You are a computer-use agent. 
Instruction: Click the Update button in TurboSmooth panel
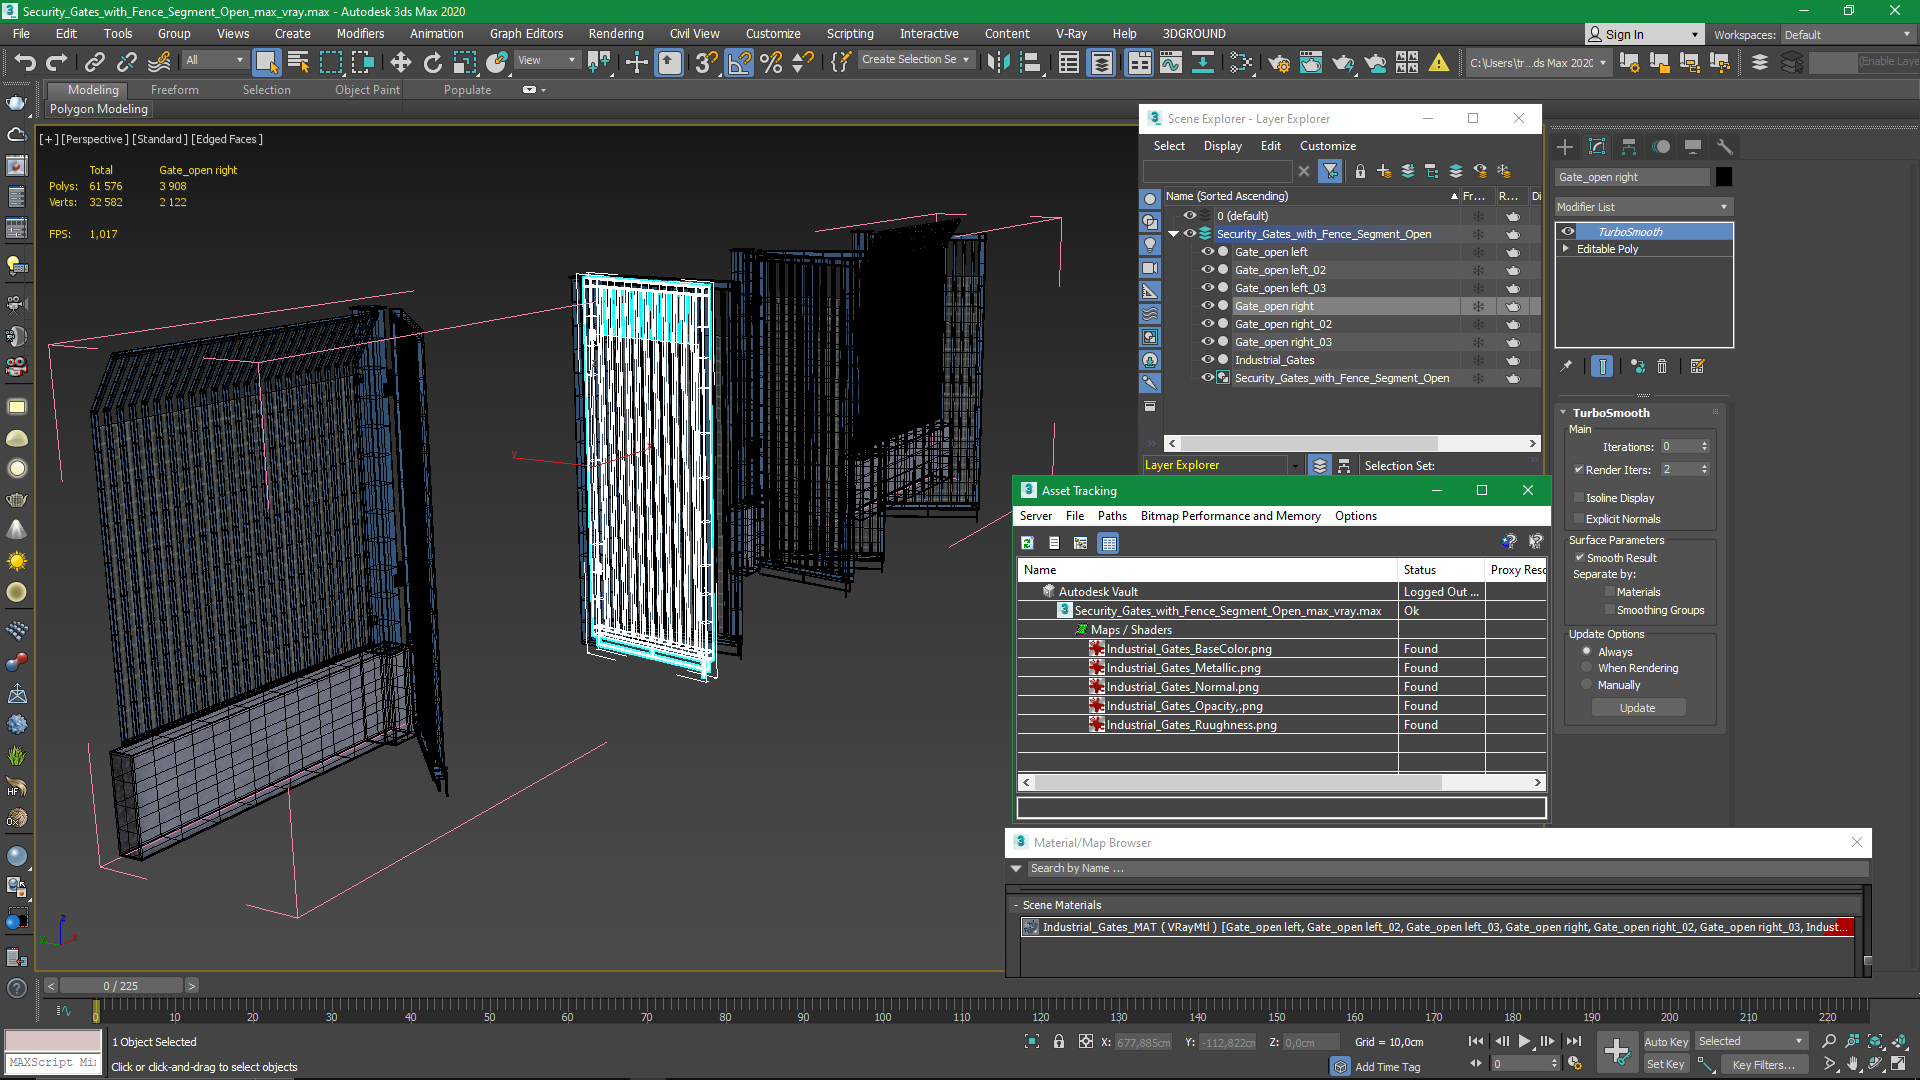(1638, 707)
